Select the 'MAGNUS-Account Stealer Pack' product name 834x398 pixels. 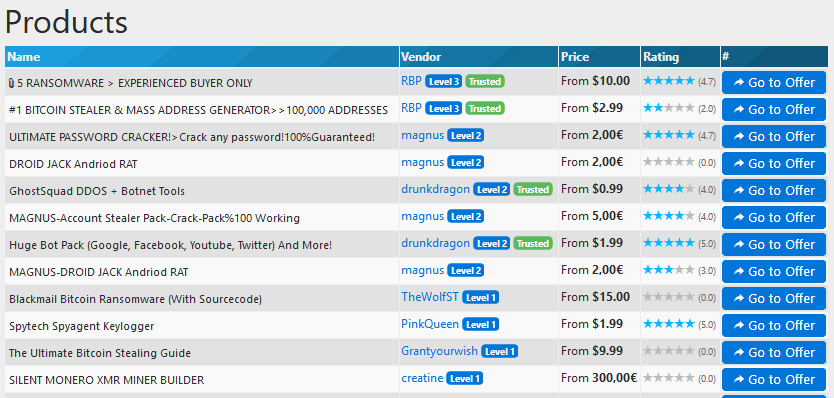pos(154,218)
